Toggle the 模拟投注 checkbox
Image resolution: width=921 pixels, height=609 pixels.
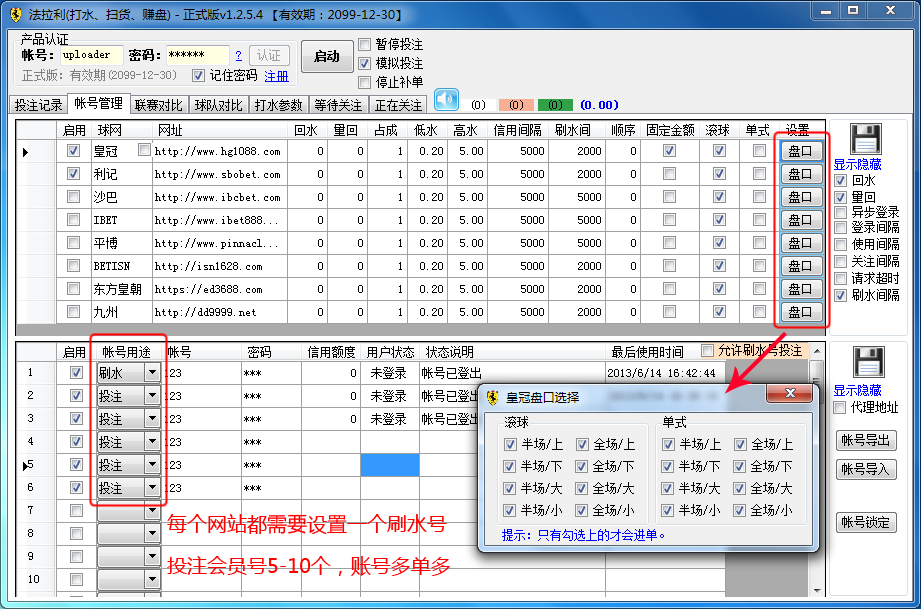[366, 64]
